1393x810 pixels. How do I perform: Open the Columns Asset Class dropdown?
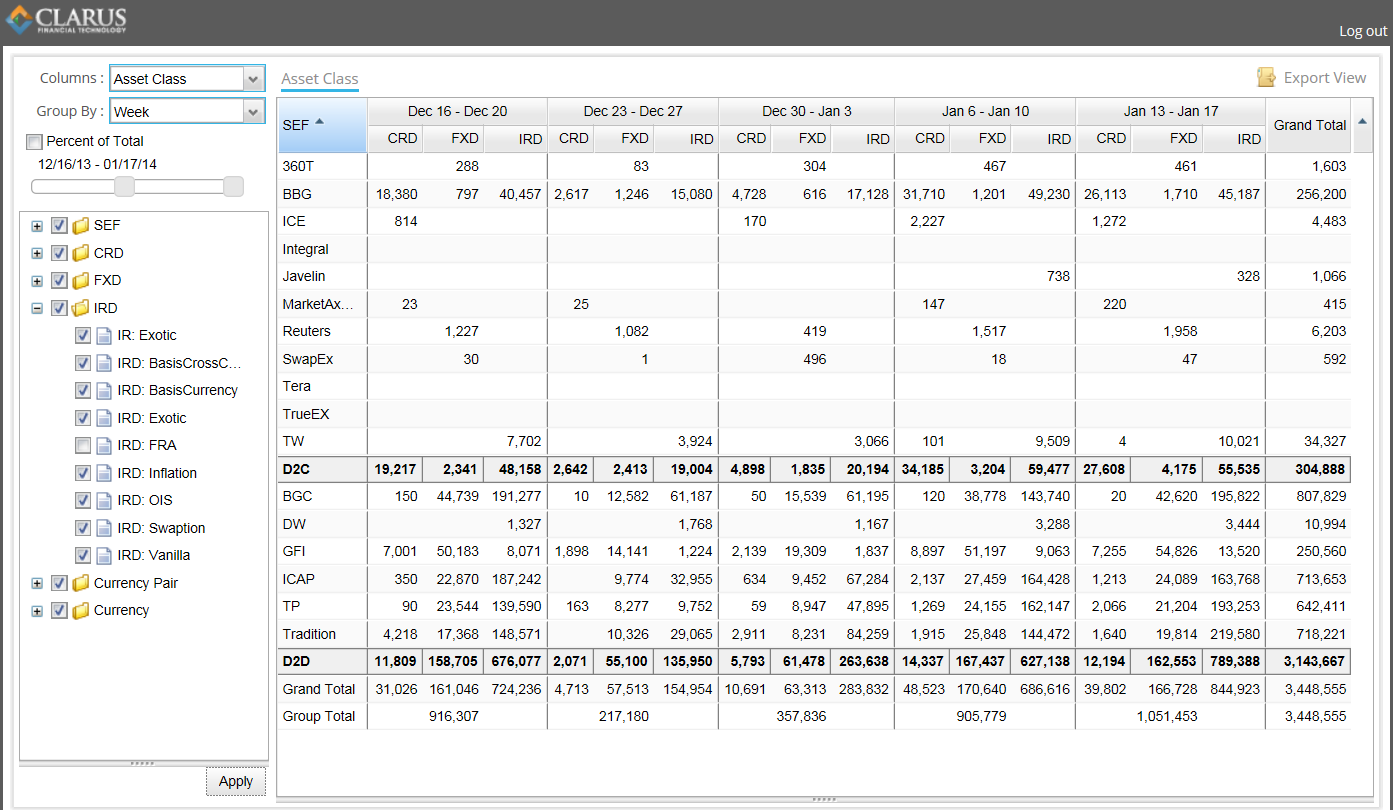coord(253,79)
